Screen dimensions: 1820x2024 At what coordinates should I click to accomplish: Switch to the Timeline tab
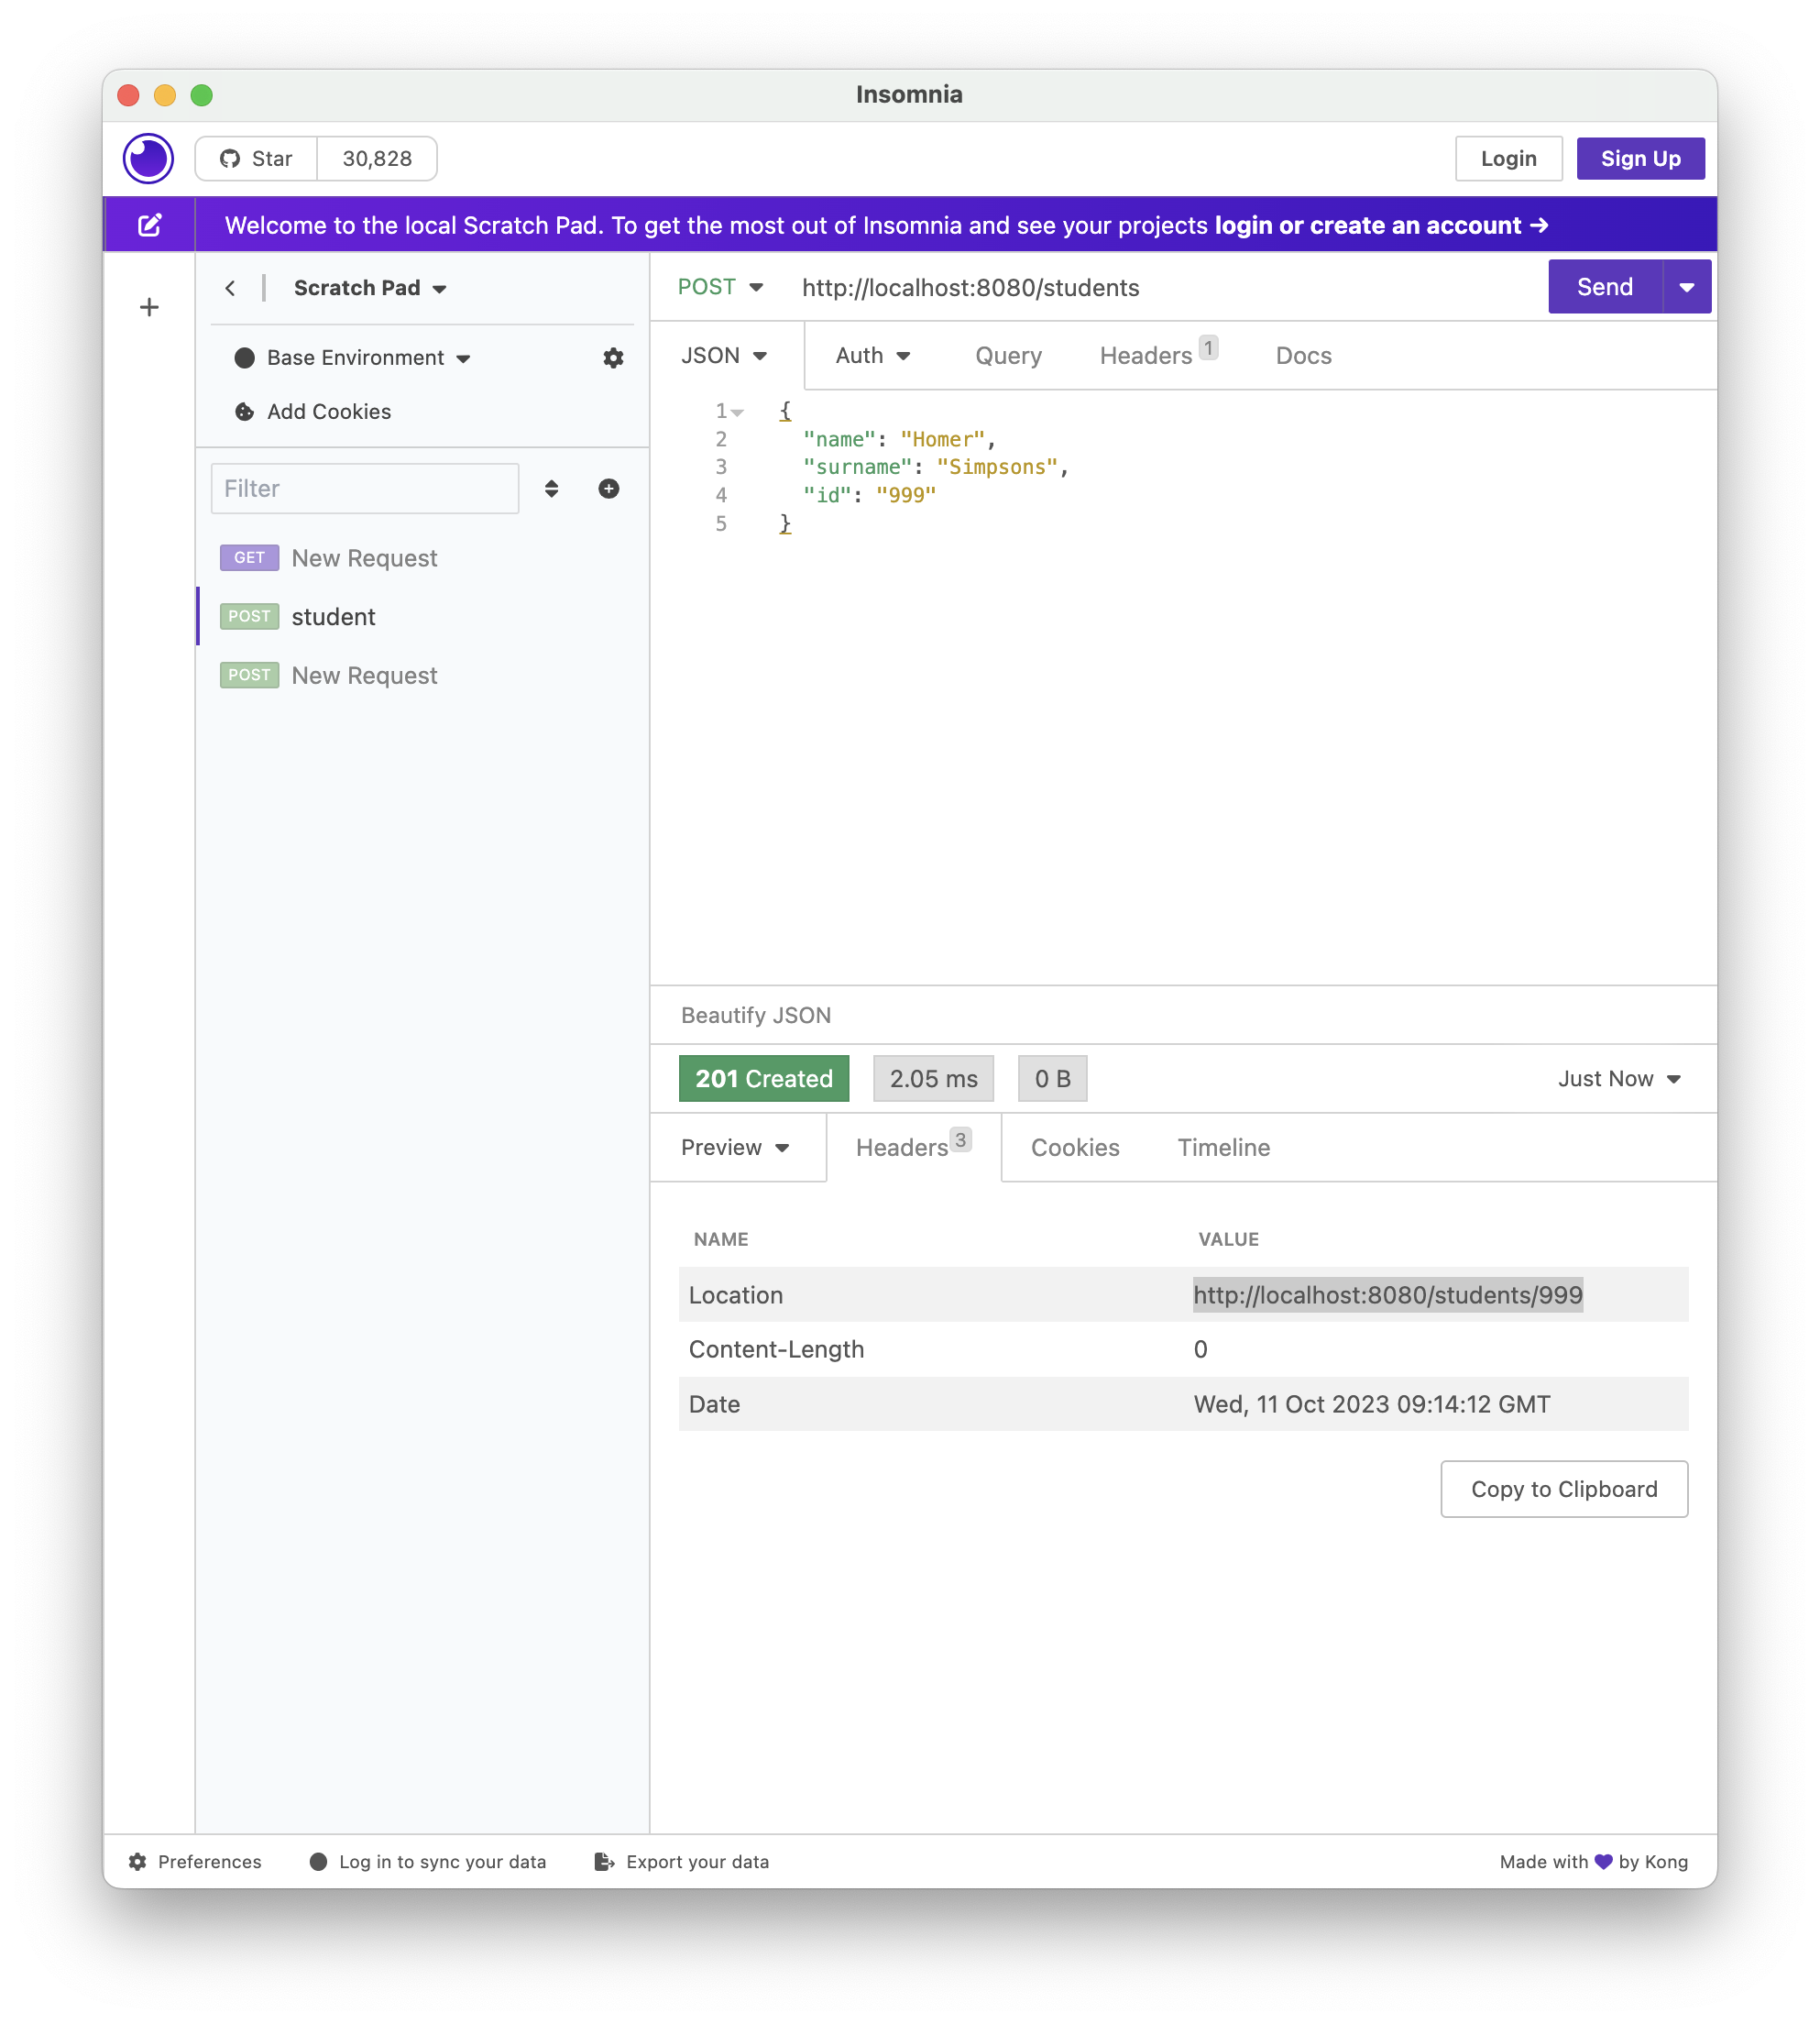pyautogui.click(x=1223, y=1147)
